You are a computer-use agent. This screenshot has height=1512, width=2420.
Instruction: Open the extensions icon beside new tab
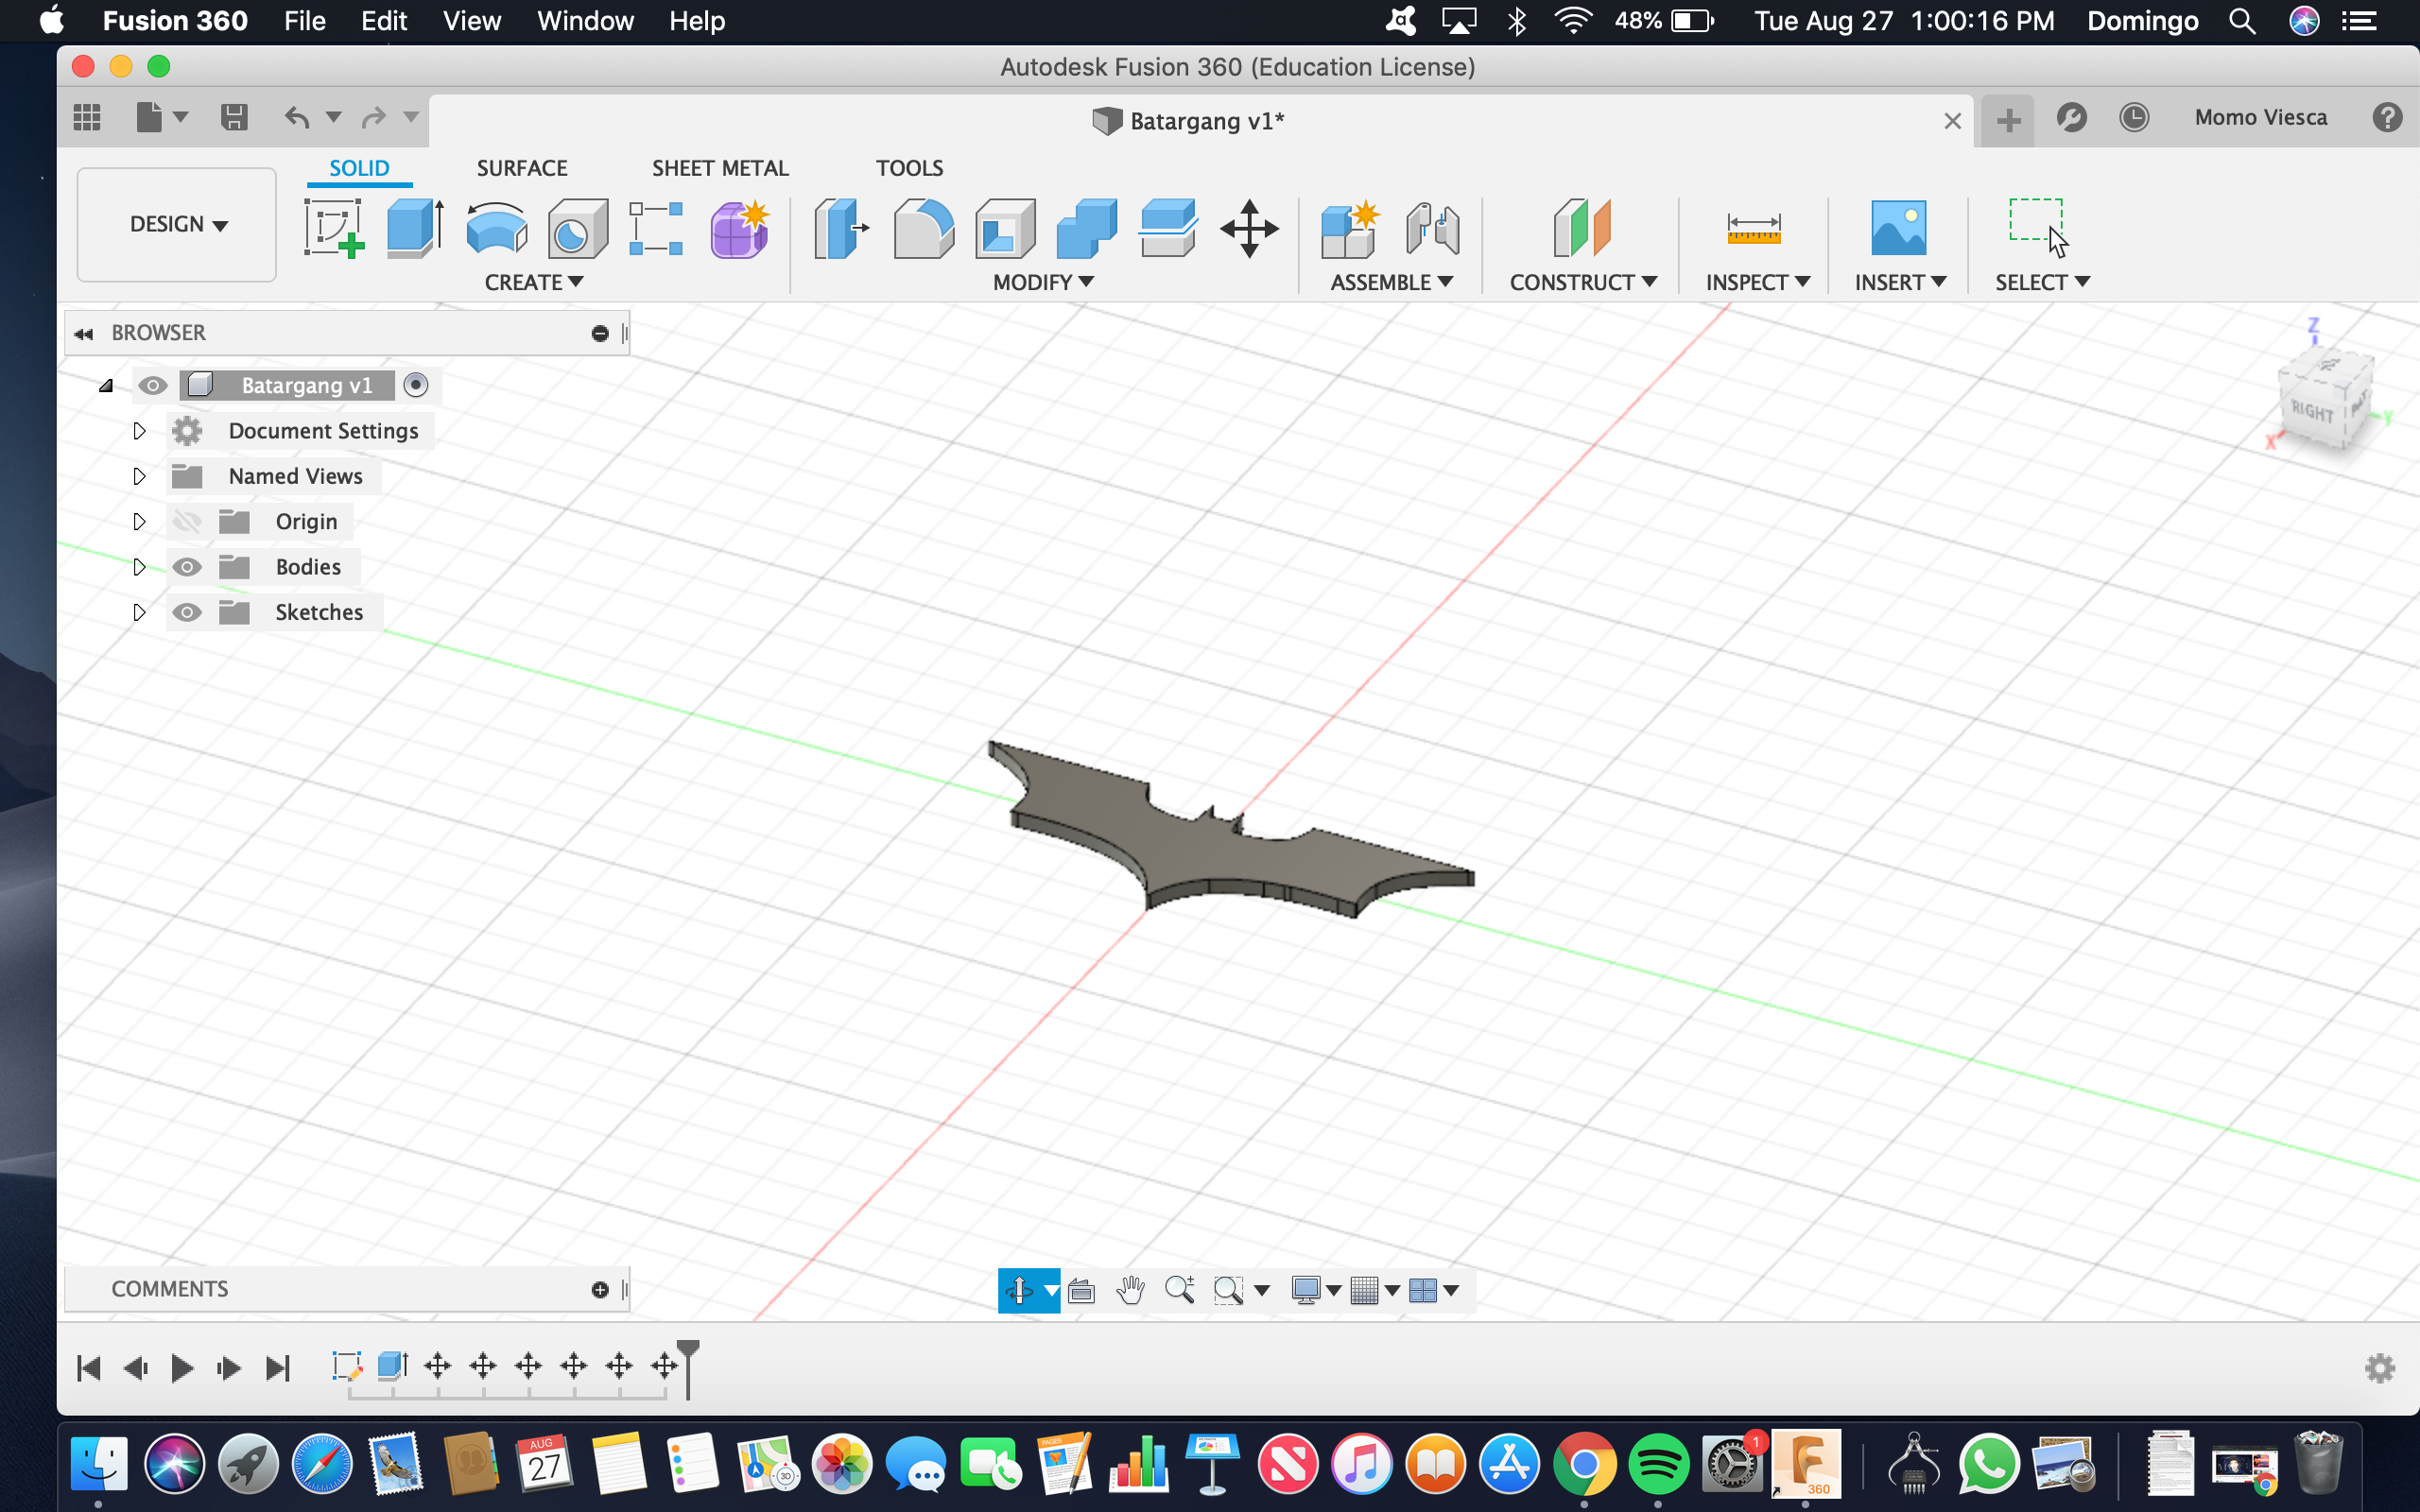click(x=2071, y=117)
